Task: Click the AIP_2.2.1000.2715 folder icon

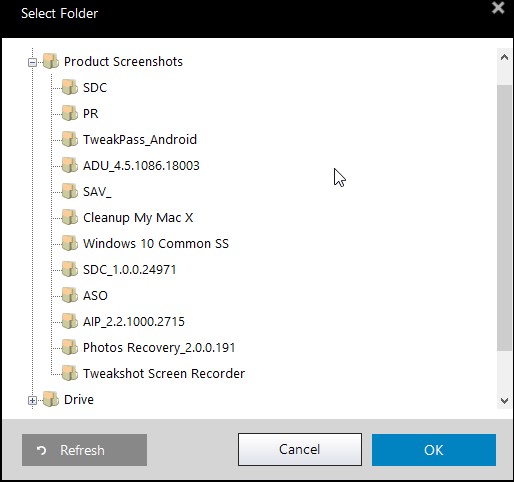Action: 70,321
